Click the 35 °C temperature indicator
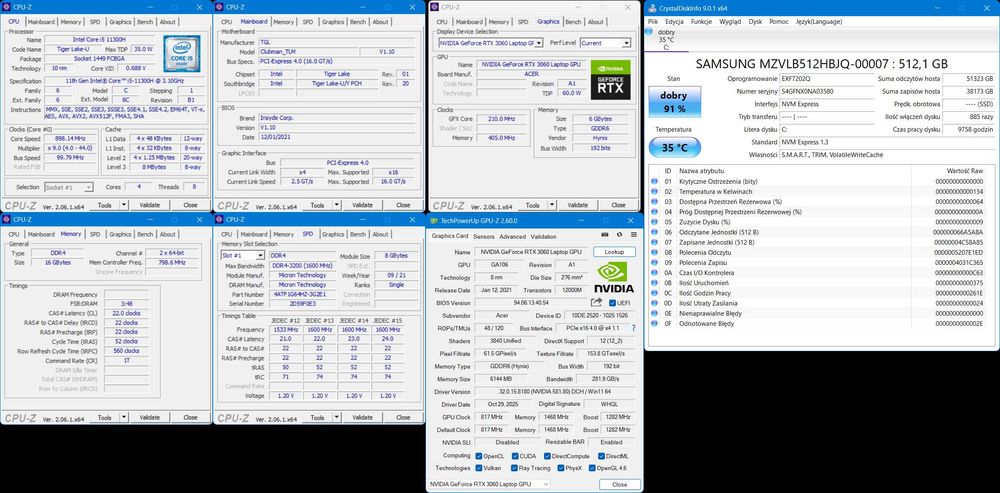Screen dimensions: 1000x493 675,147
